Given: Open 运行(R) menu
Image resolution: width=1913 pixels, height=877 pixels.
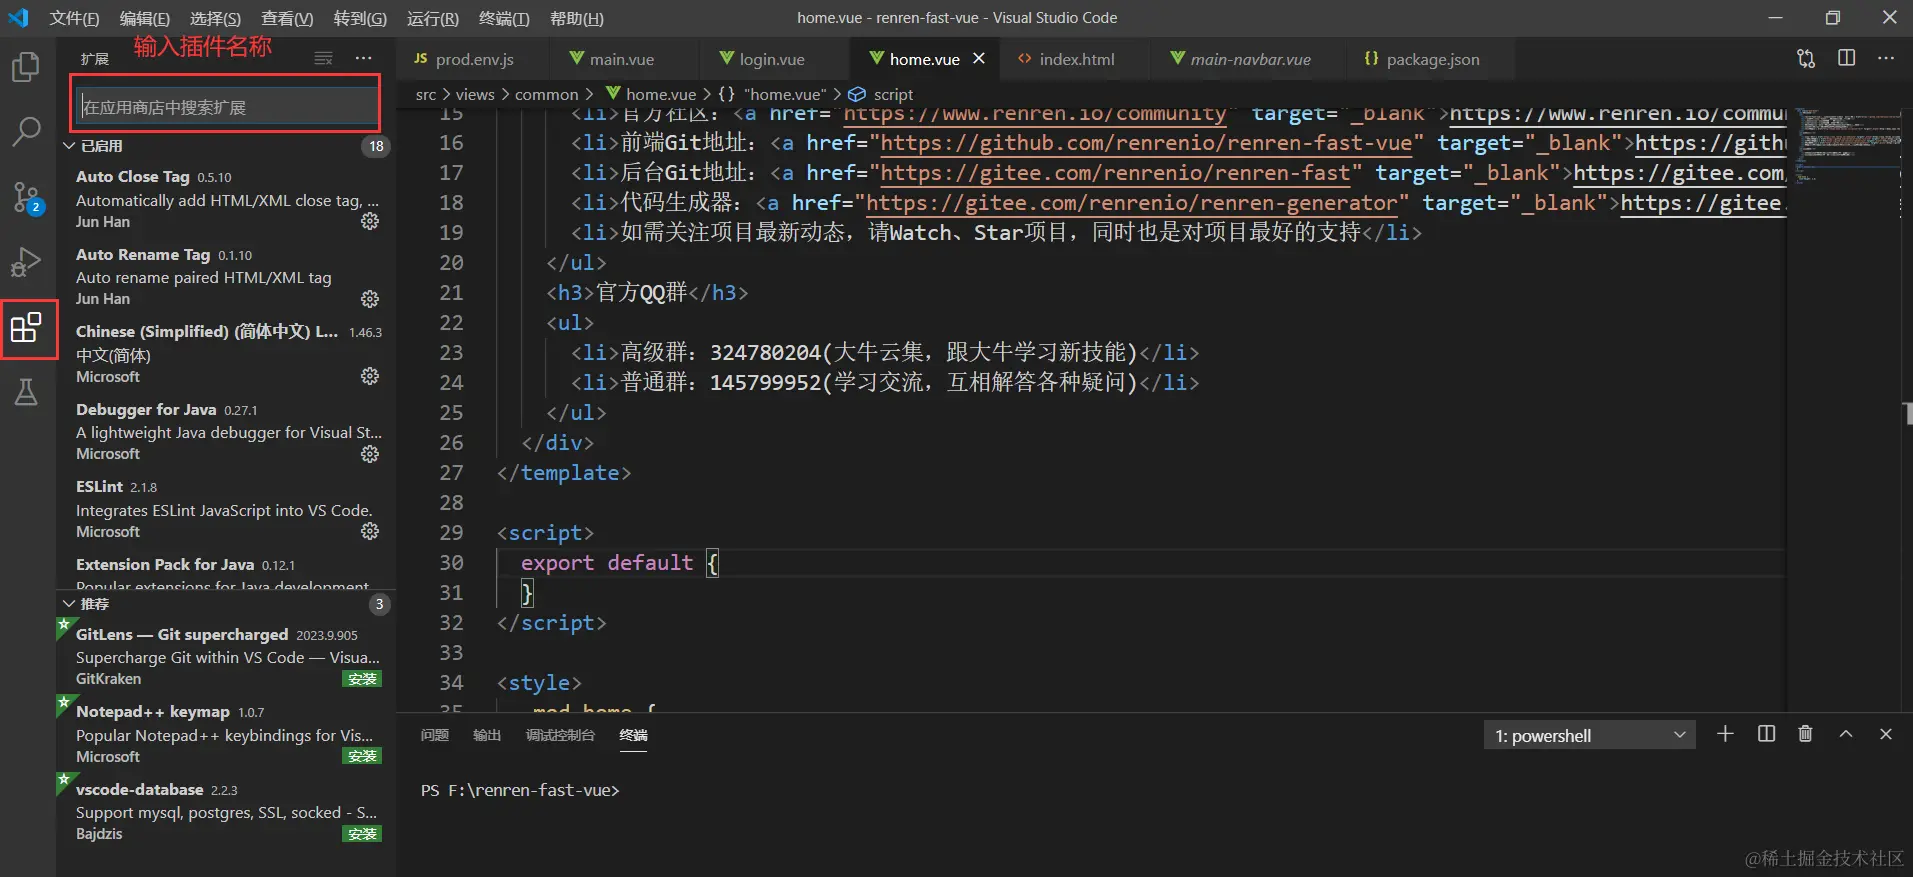Looking at the screenshot, I should (433, 18).
